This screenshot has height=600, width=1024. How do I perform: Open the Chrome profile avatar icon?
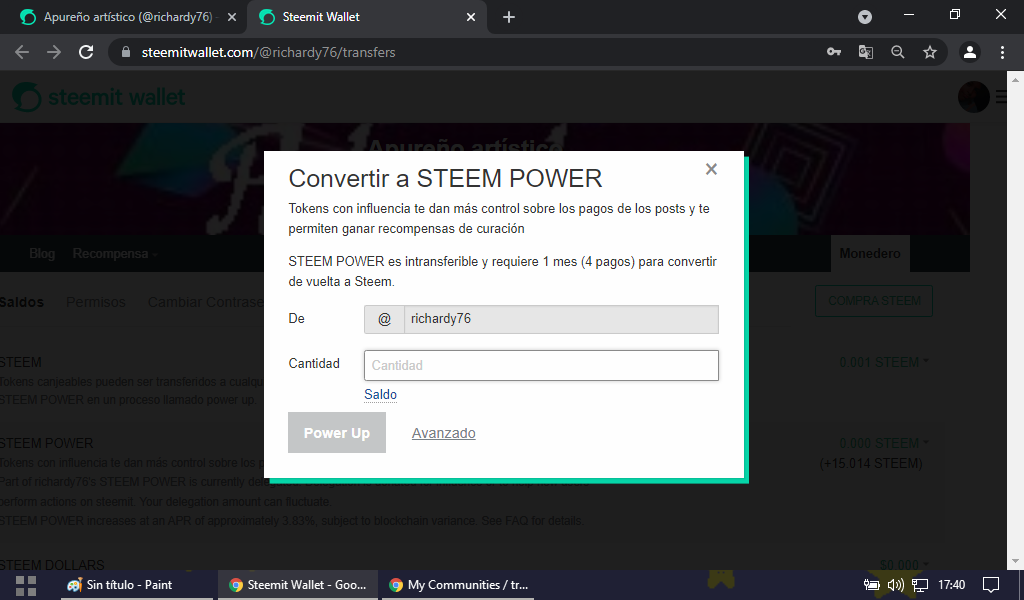click(x=970, y=52)
